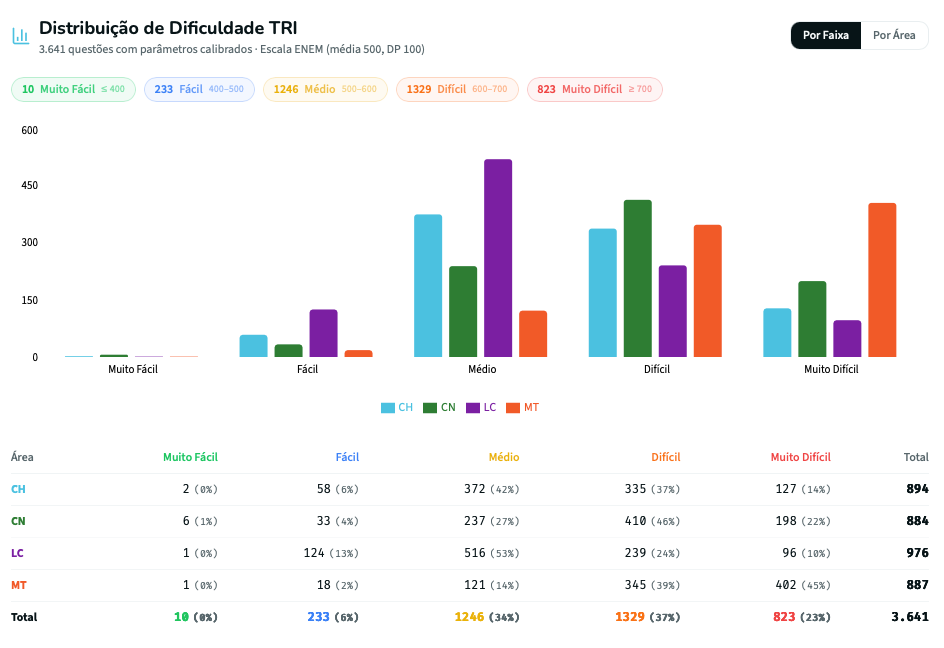Click the Total column header

pos(916,457)
